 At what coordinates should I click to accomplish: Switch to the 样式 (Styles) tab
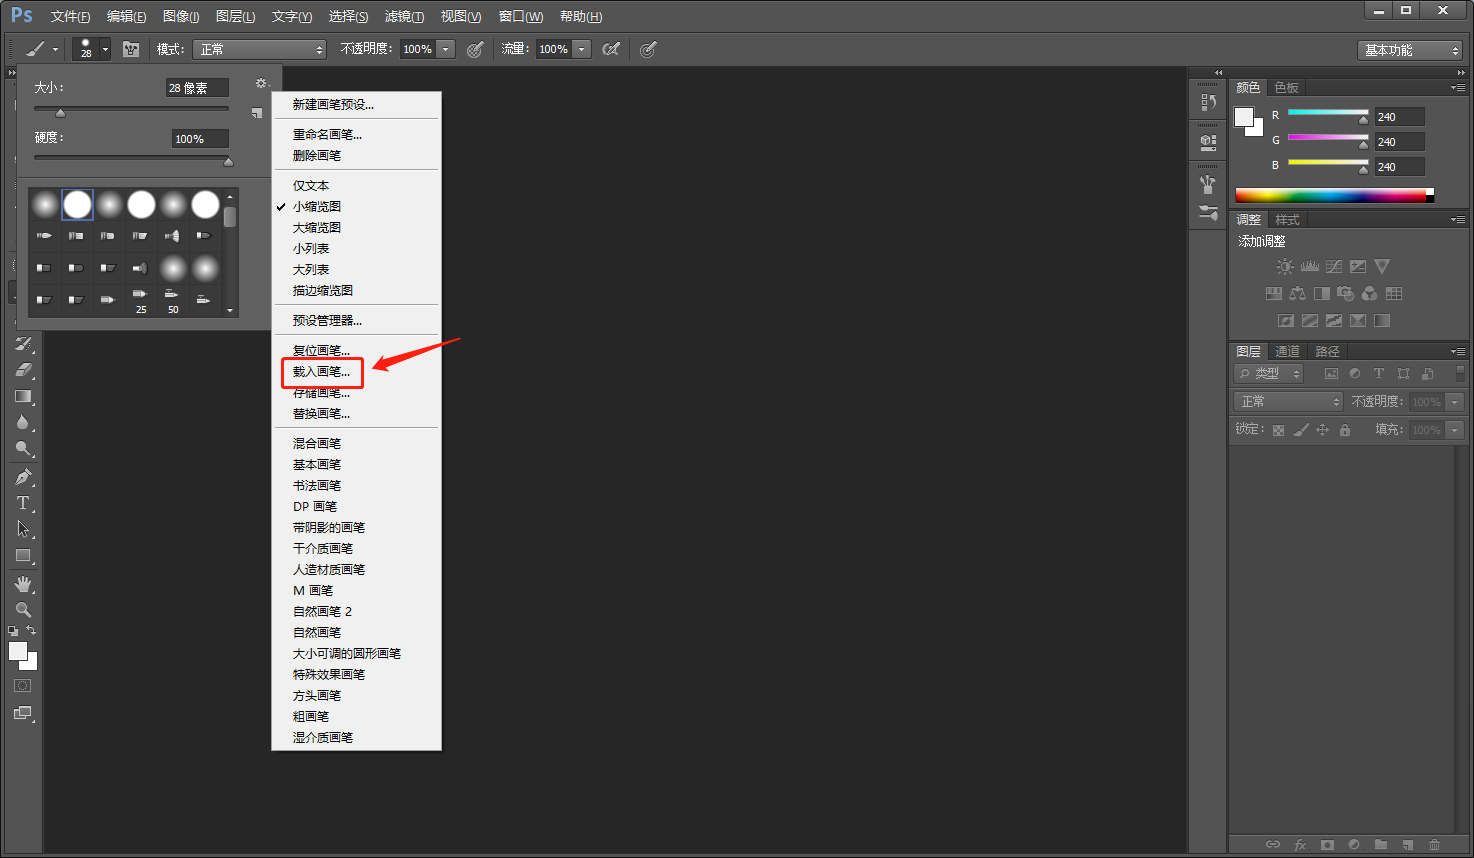(x=1287, y=220)
